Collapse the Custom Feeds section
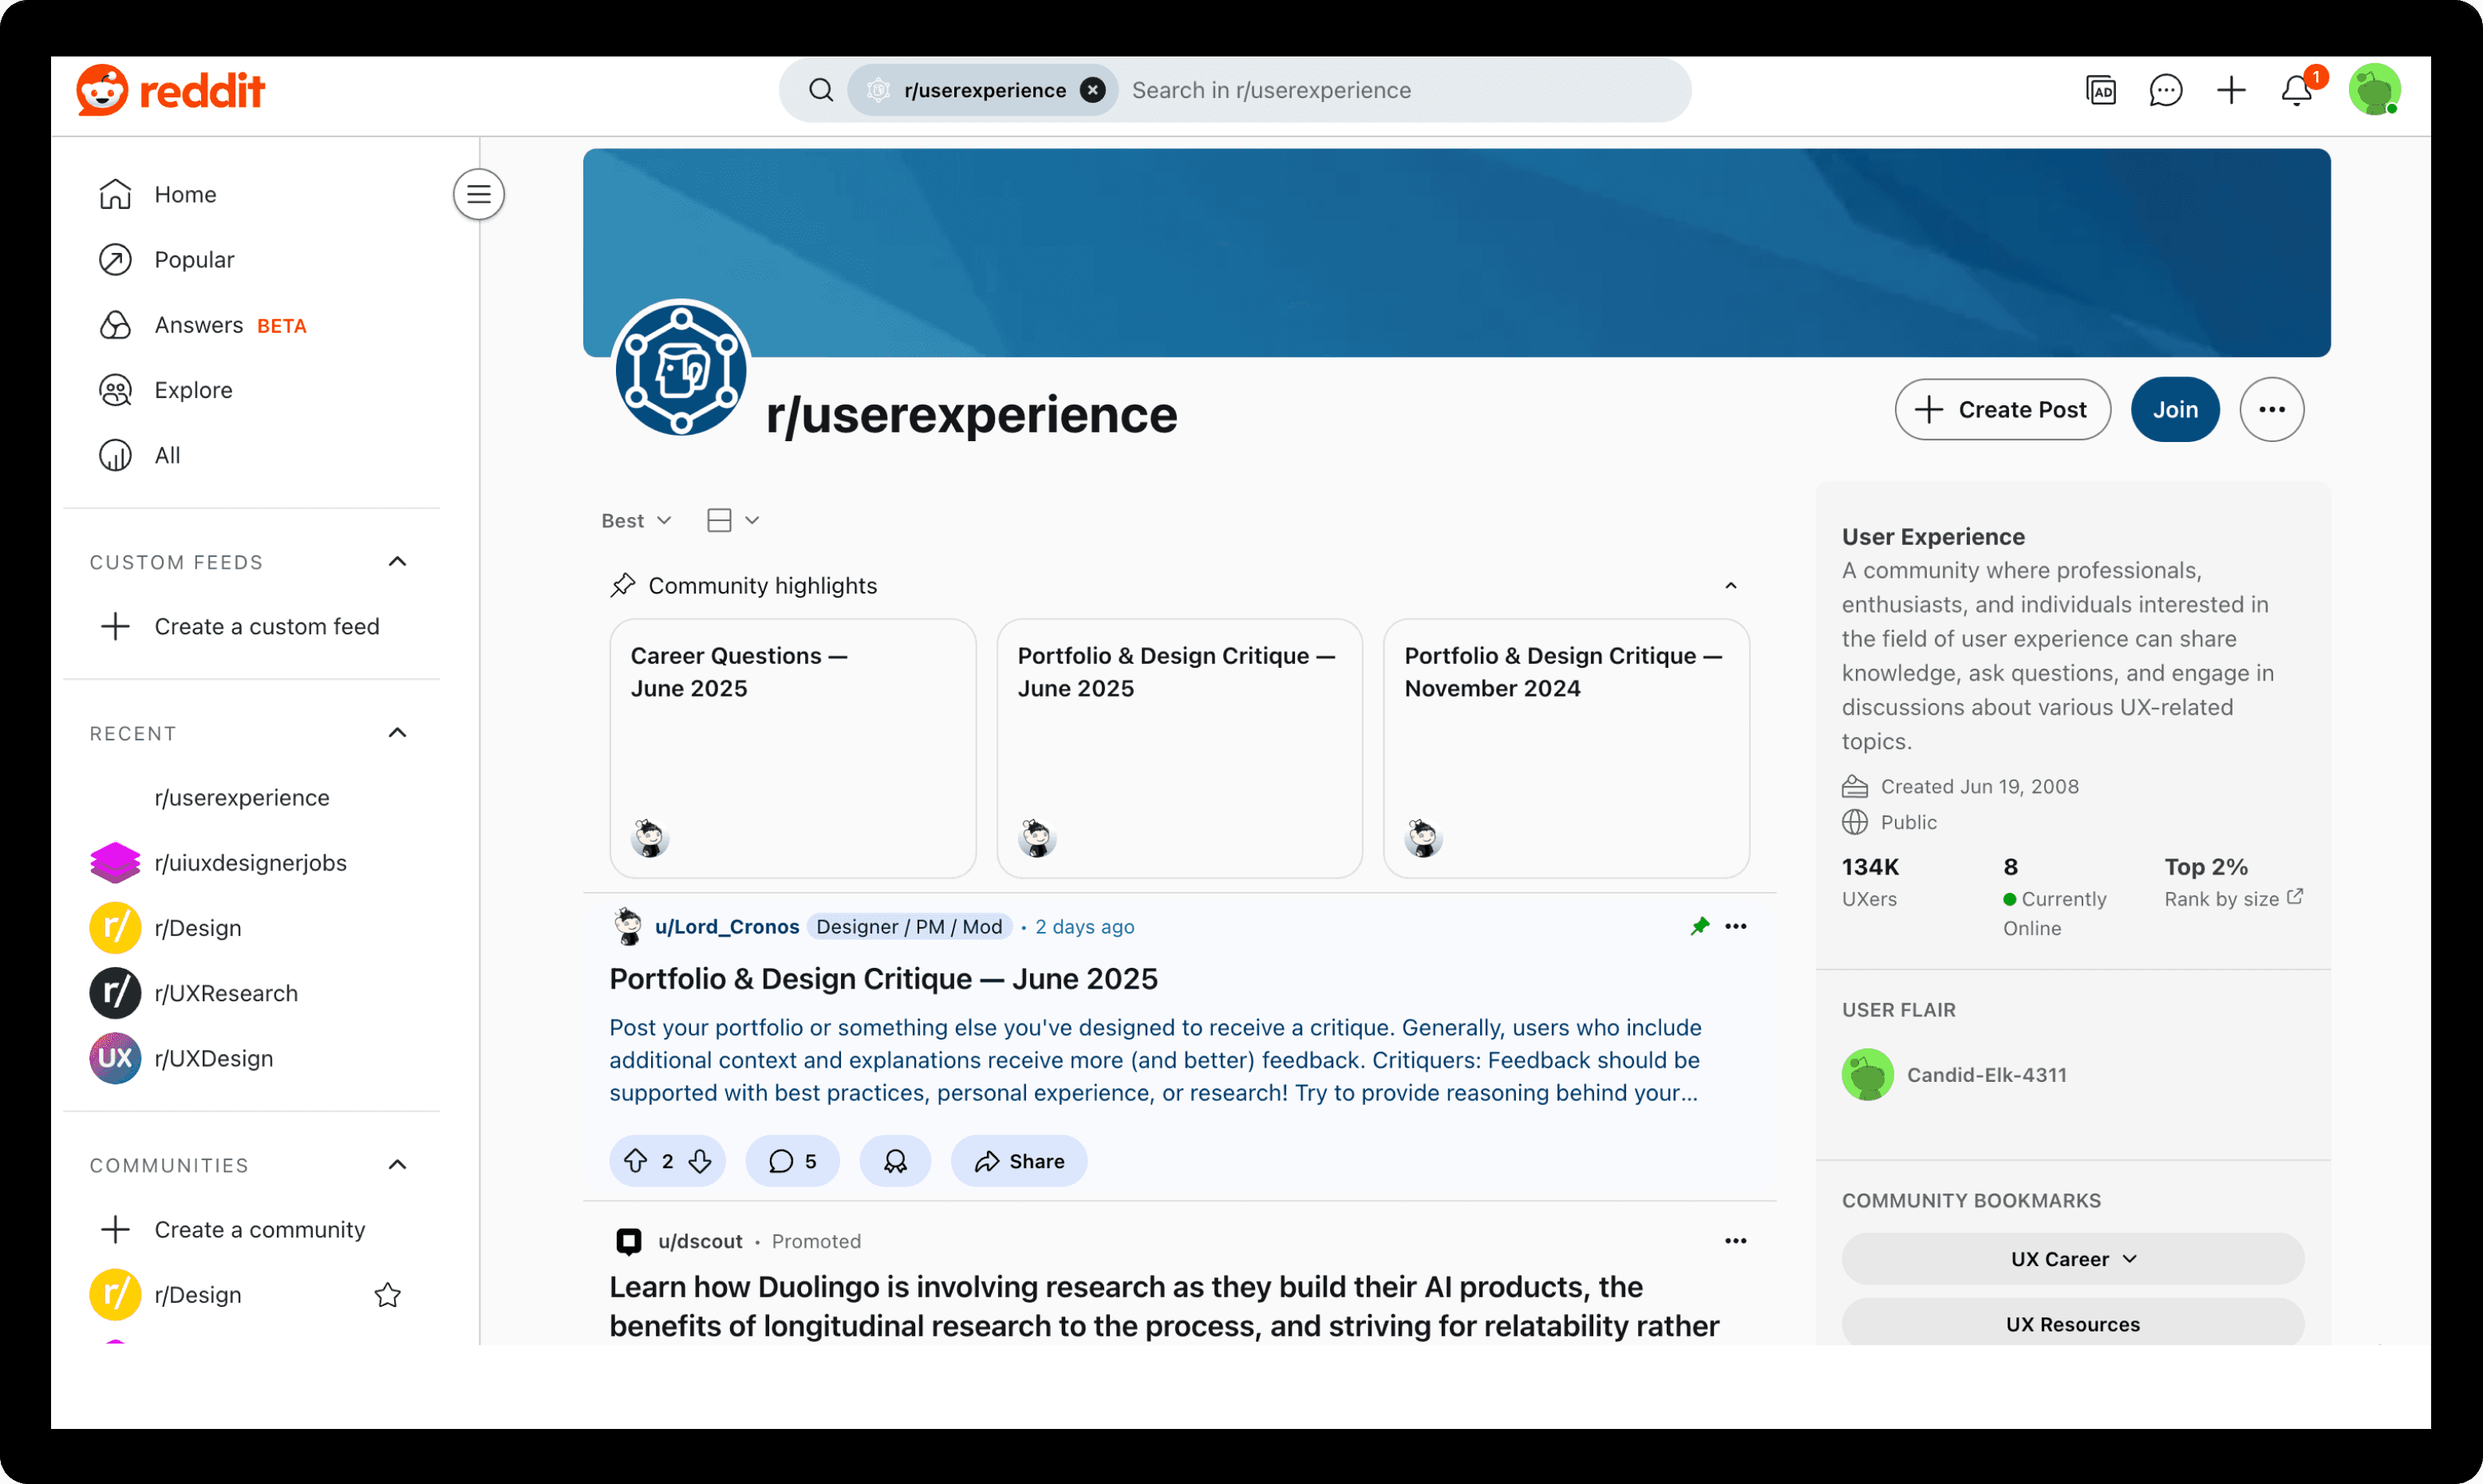 [x=397, y=561]
